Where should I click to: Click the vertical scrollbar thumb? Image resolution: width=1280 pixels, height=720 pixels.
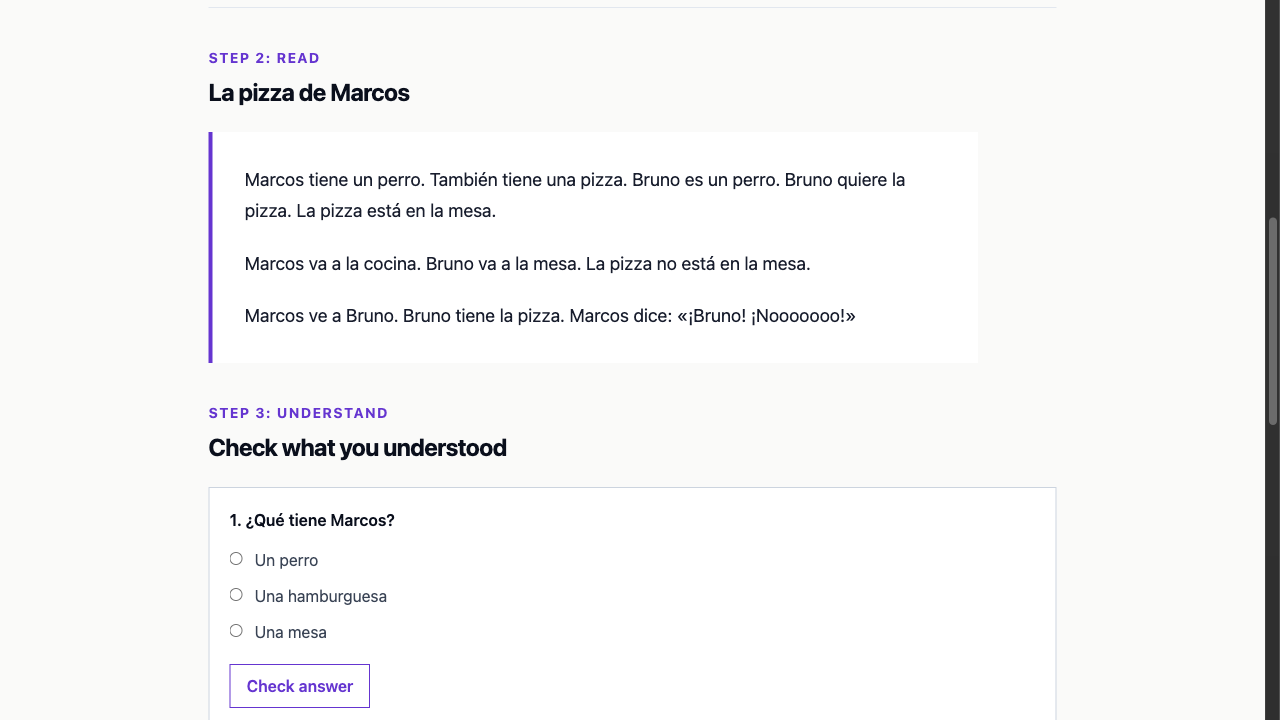pos(1273,321)
